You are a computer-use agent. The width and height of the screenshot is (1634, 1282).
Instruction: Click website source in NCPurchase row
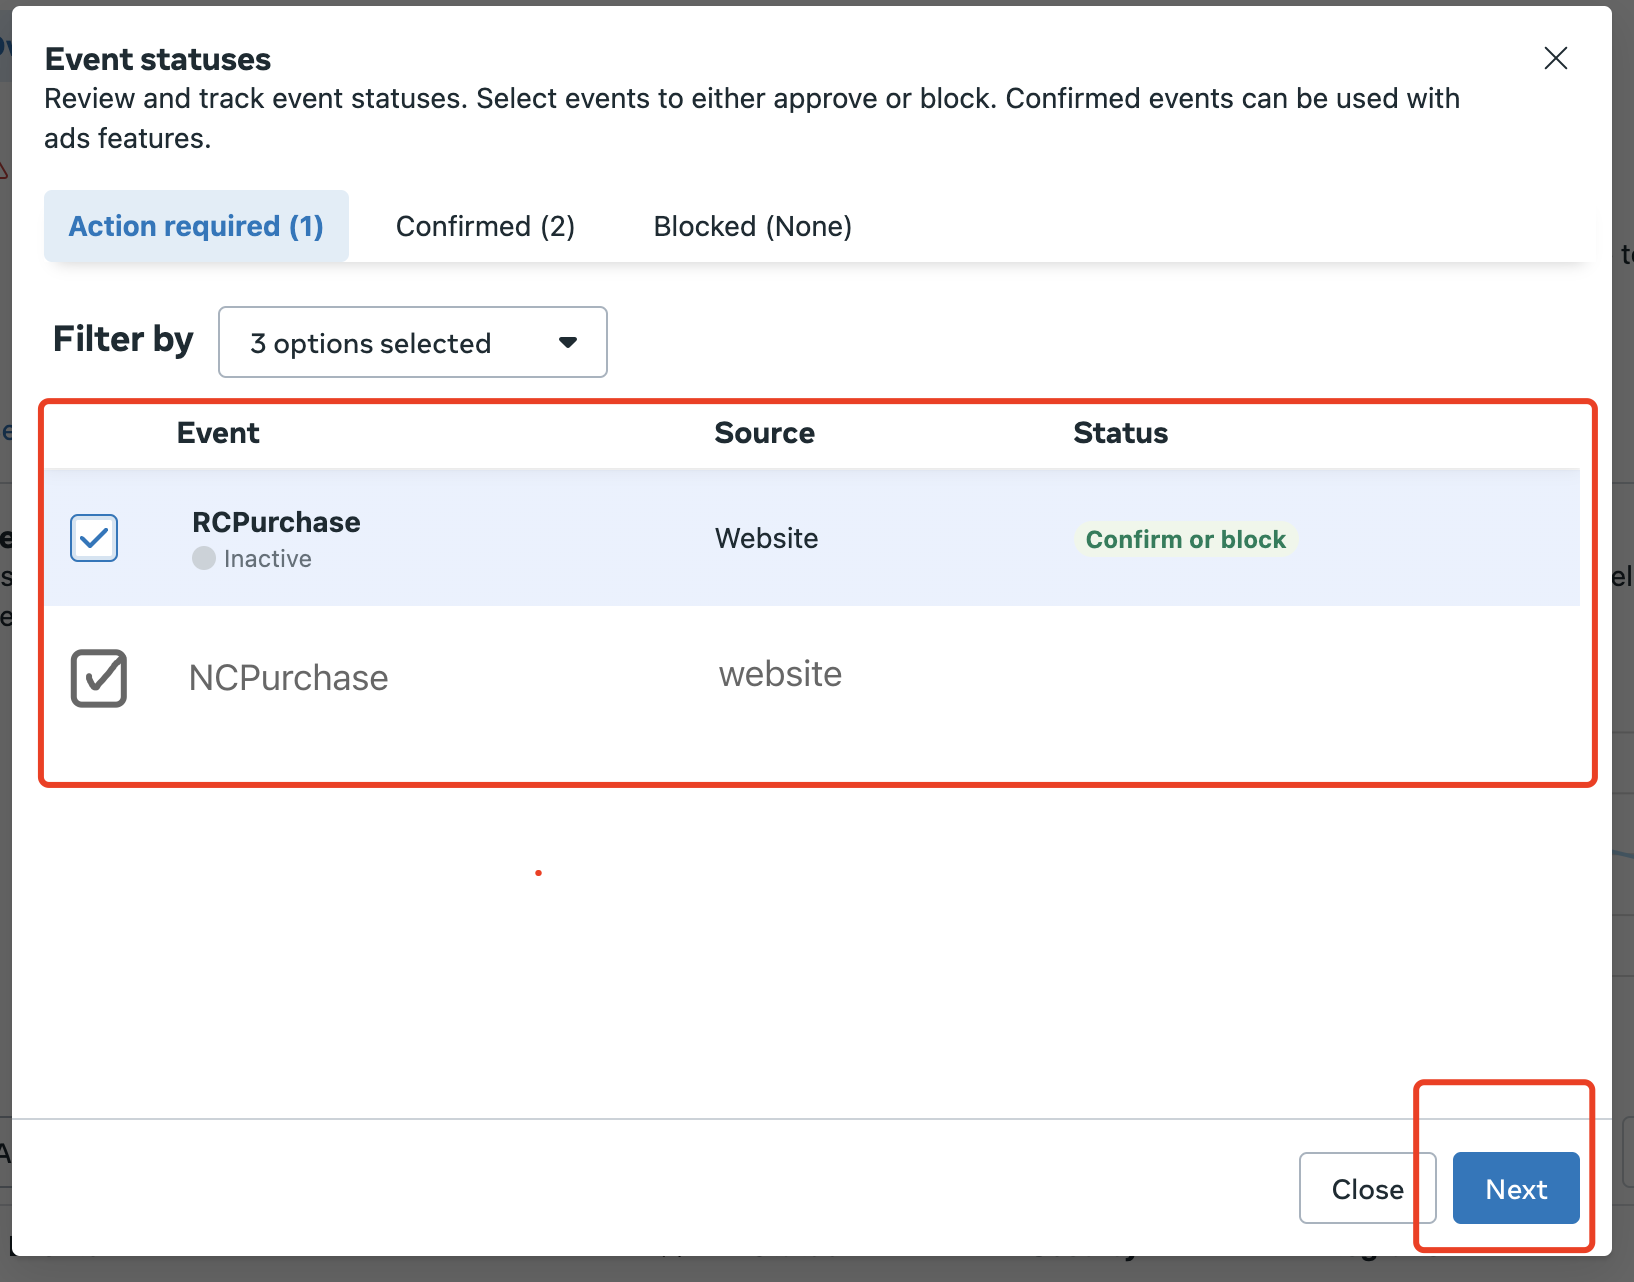780,674
